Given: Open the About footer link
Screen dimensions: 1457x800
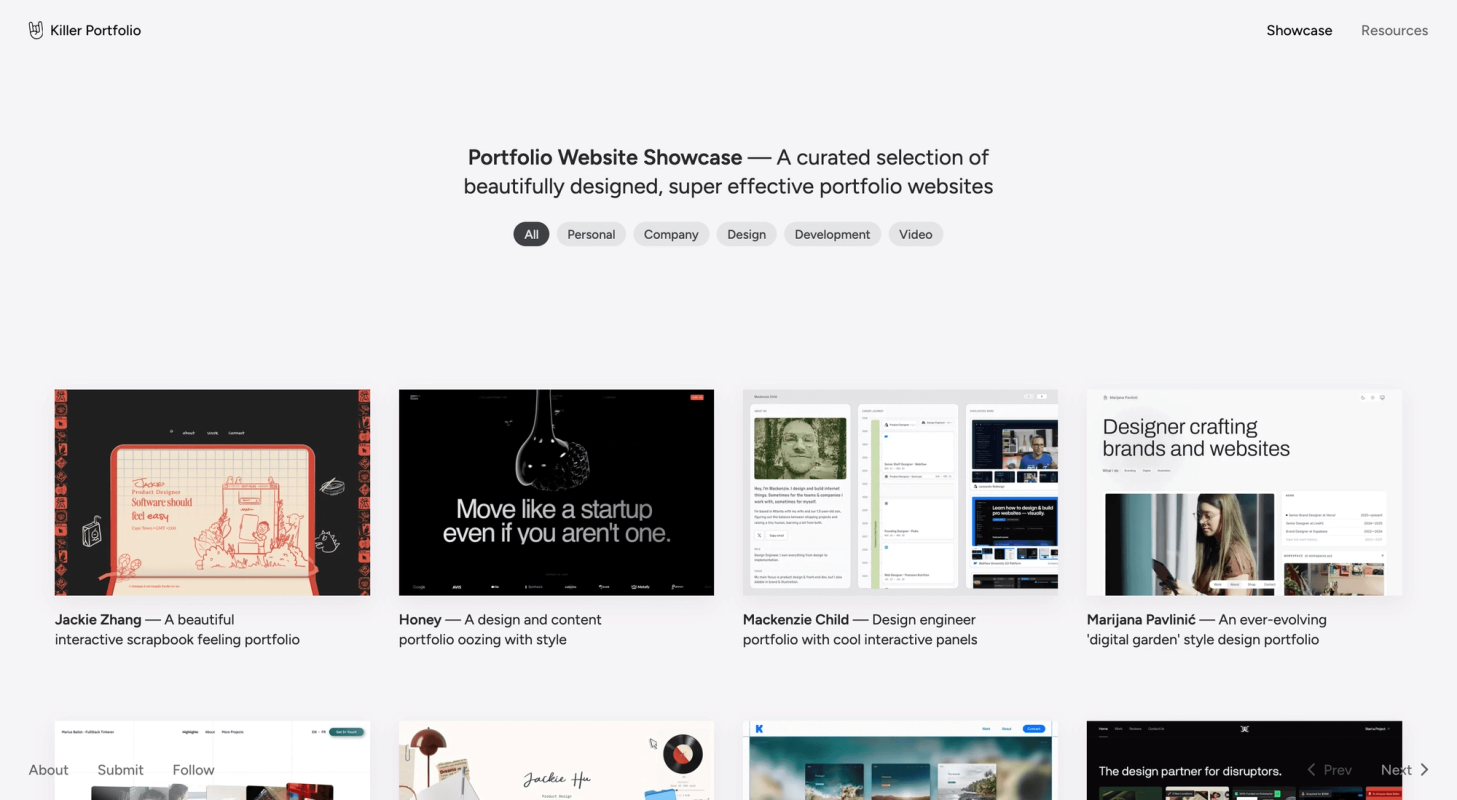Looking at the screenshot, I should click(48, 770).
